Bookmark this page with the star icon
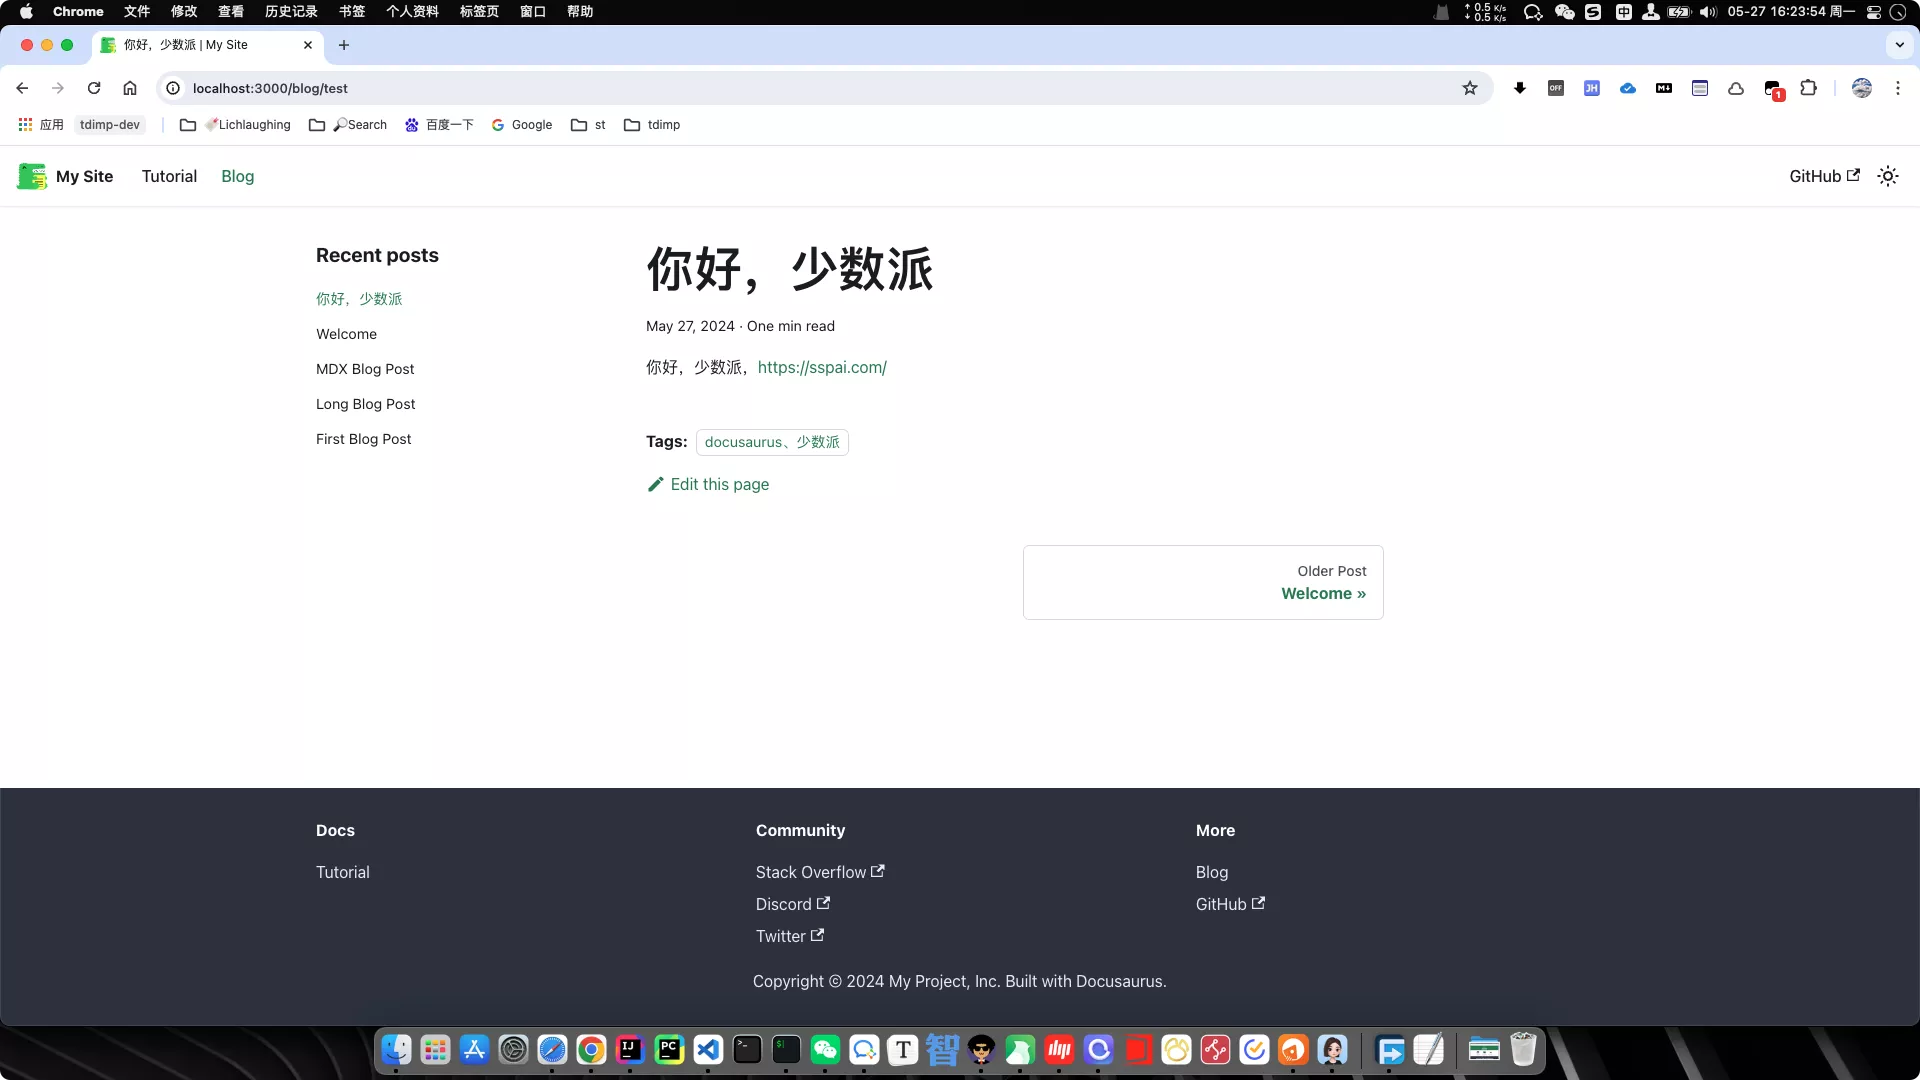Viewport: 1920px width, 1080px height. [x=1469, y=88]
